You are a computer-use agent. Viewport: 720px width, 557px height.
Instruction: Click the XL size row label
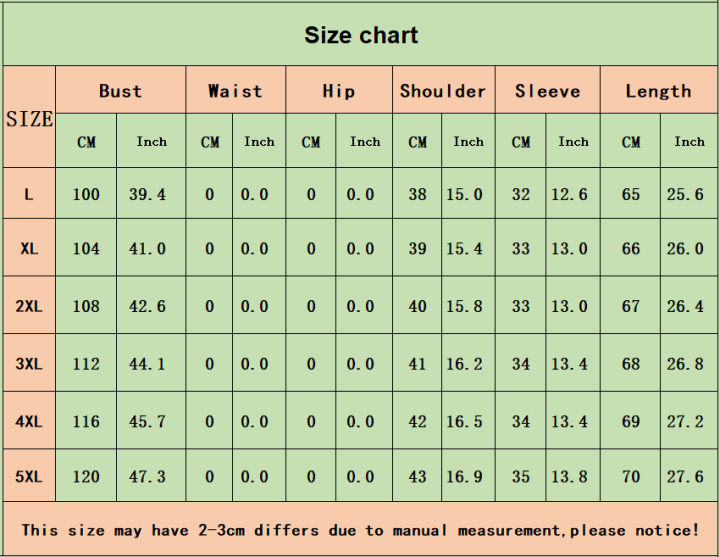(29, 248)
